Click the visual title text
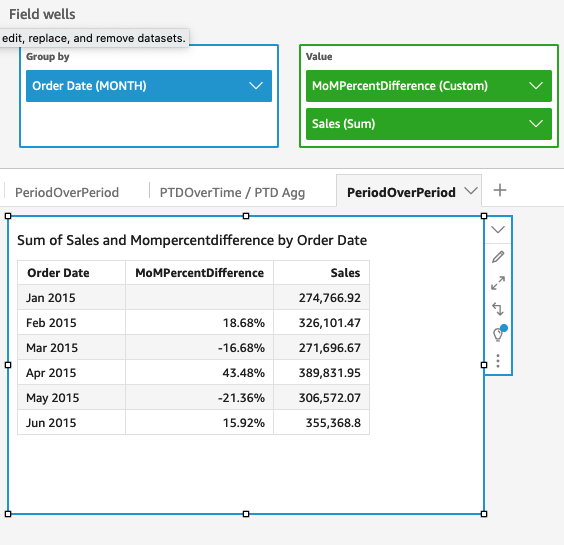 (192, 240)
